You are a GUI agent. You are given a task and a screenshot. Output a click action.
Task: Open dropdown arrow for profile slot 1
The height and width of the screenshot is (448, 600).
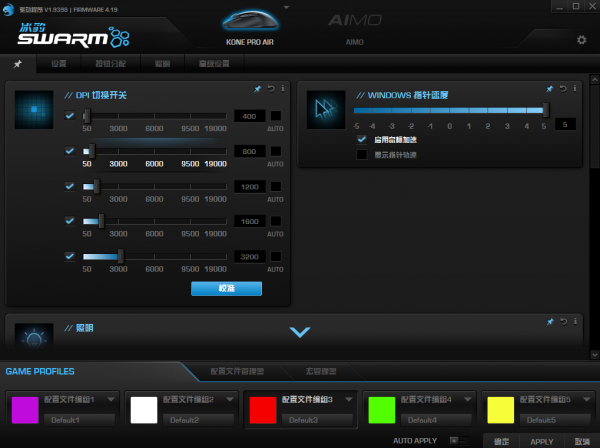coord(109,399)
